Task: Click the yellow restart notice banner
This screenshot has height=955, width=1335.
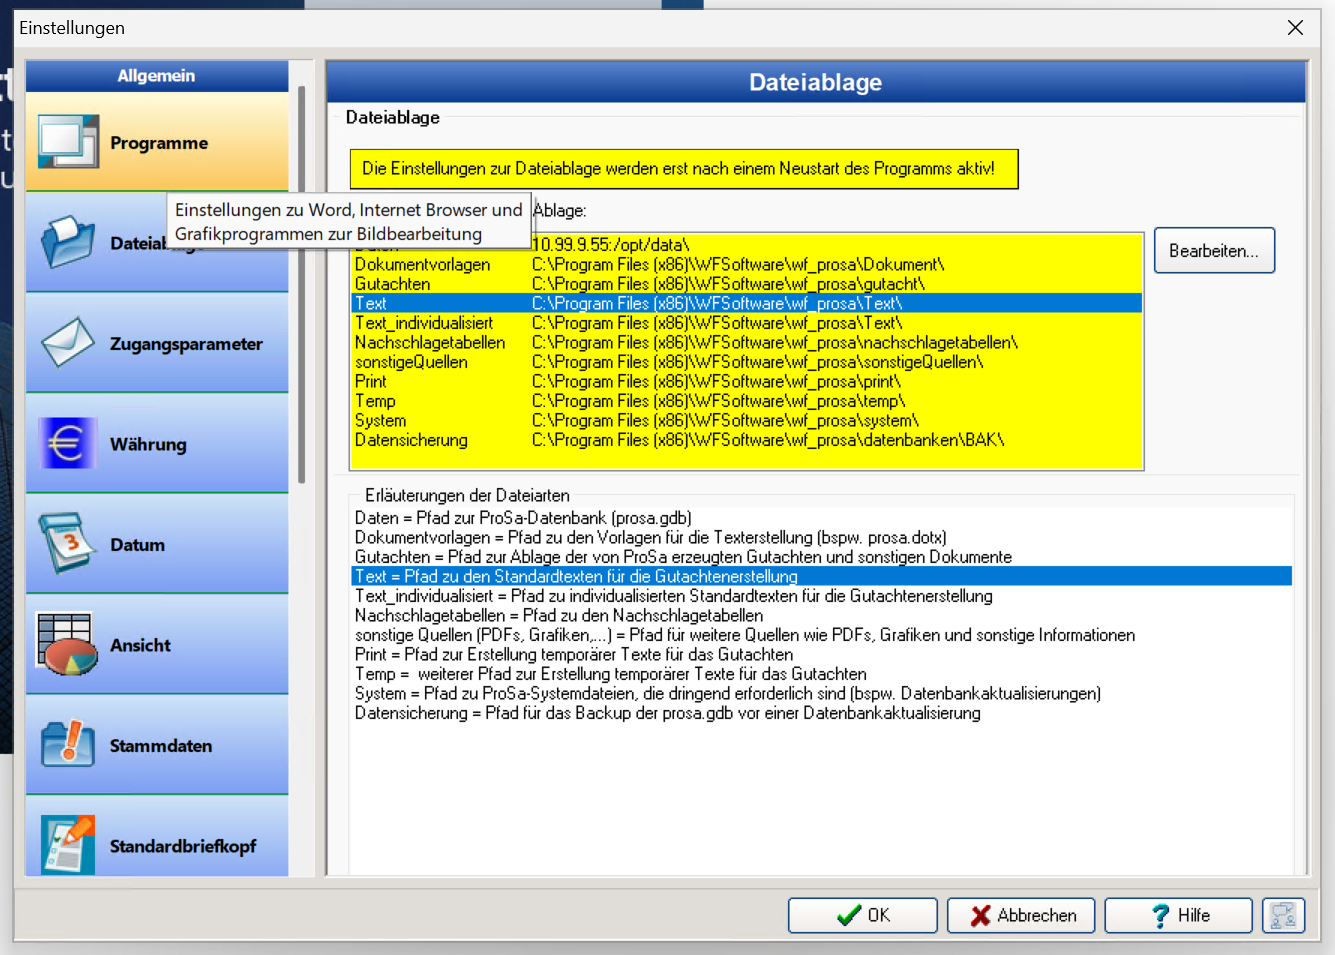Action: (684, 169)
